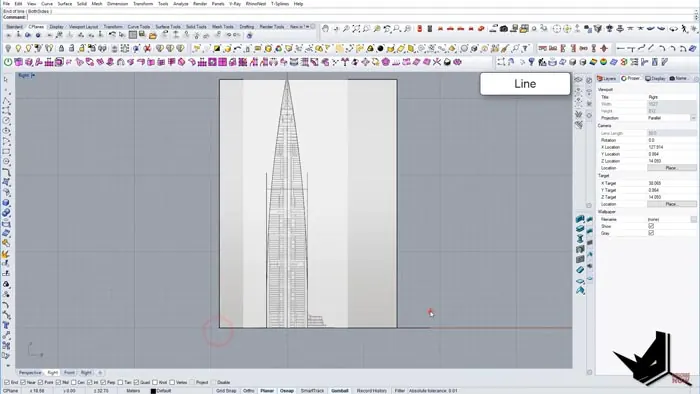Click the camera Location Place button
Image resolution: width=700 pixels, height=394 pixels.
[x=671, y=168]
